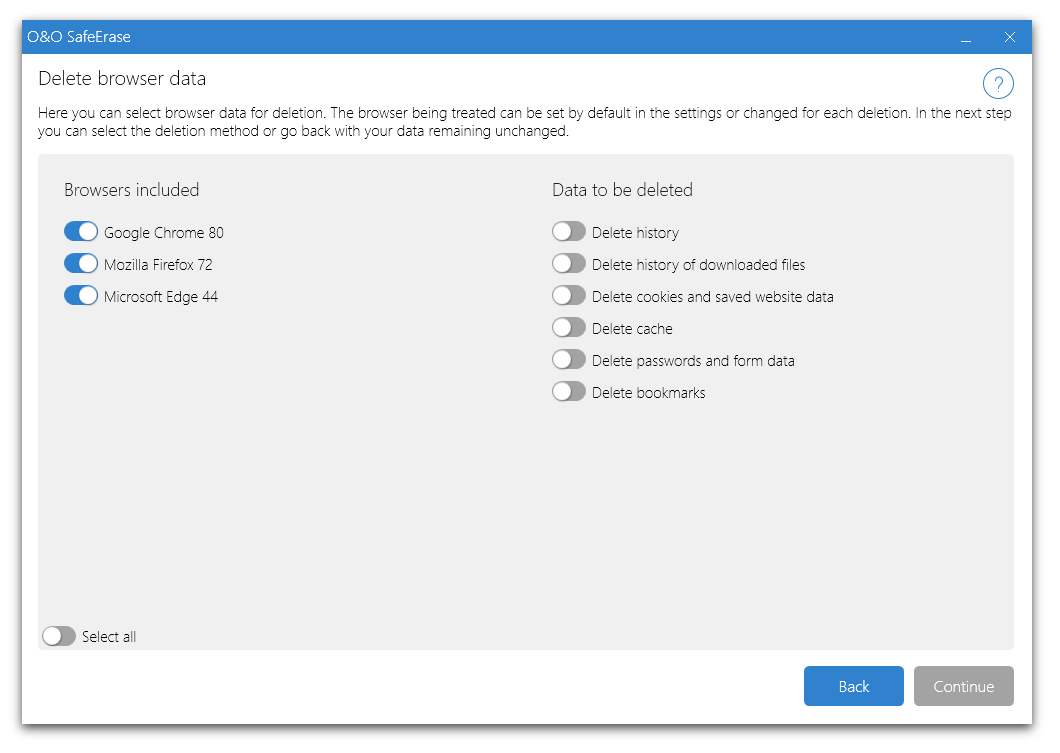Image resolution: width=1060 pixels, height=753 pixels.
Task: Click the Delete history label text
Action: point(635,233)
